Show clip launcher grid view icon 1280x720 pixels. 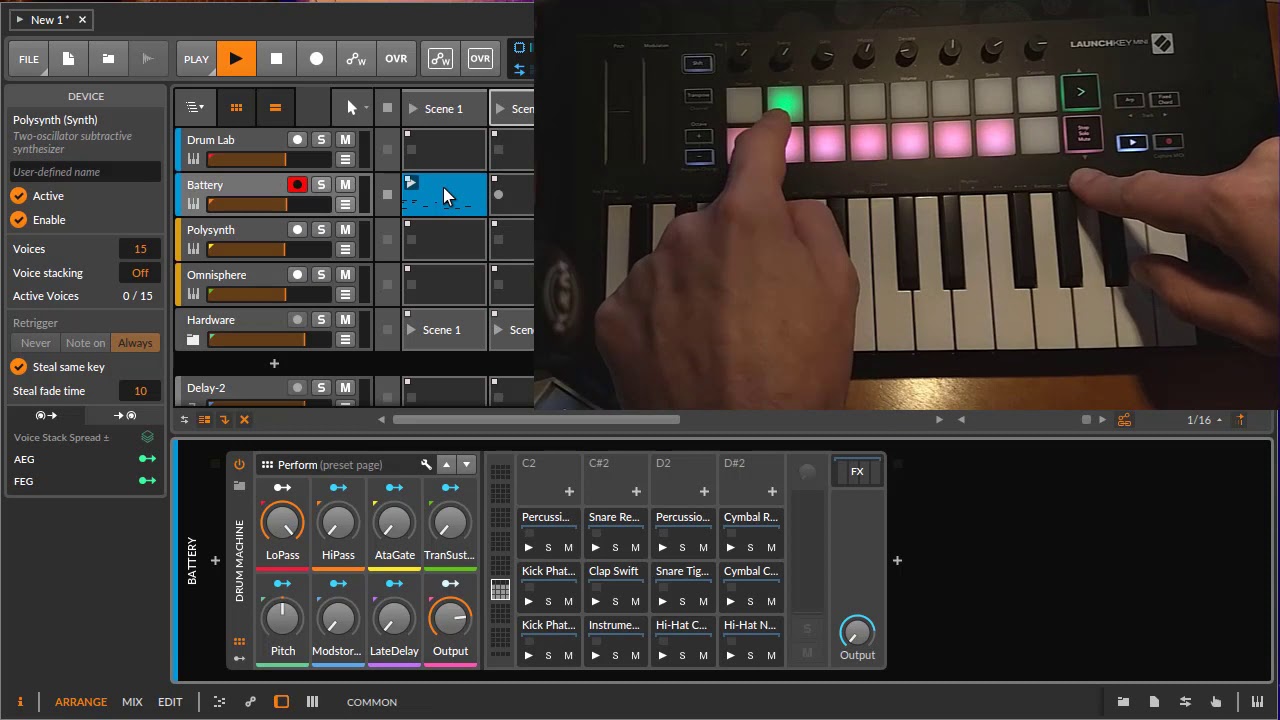point(236,108)
